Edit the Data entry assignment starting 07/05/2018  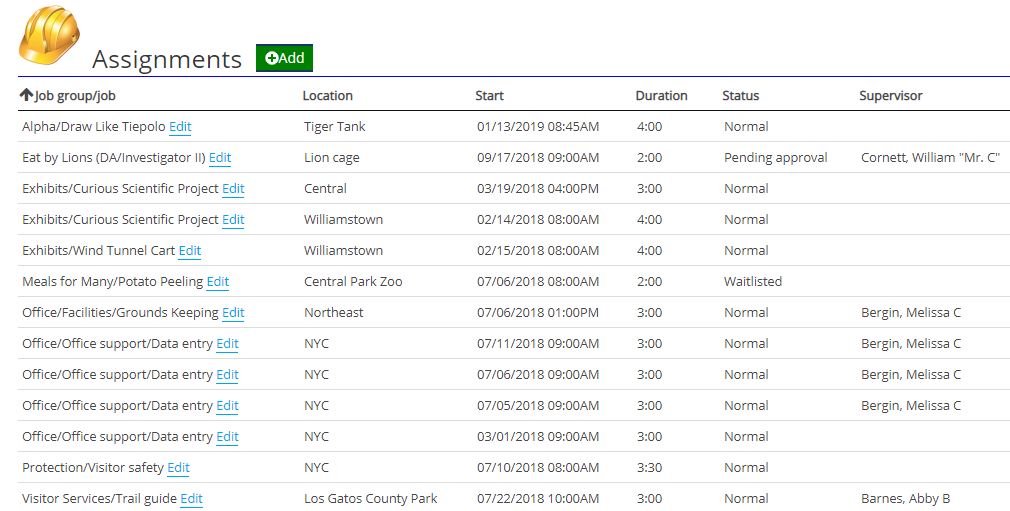pyautogui.click(x=227, y=406)
